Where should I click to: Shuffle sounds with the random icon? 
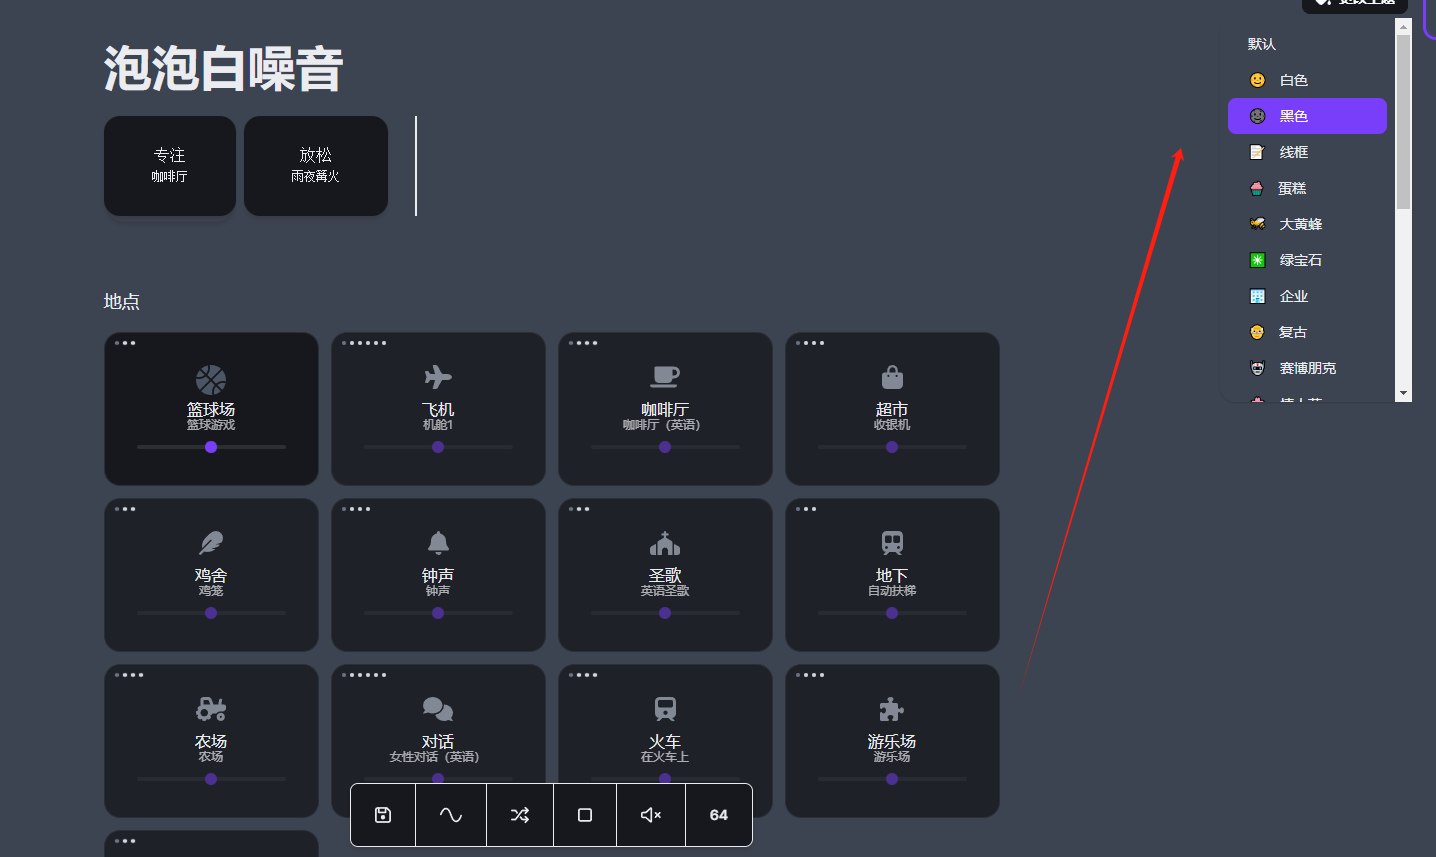(520, 815)
